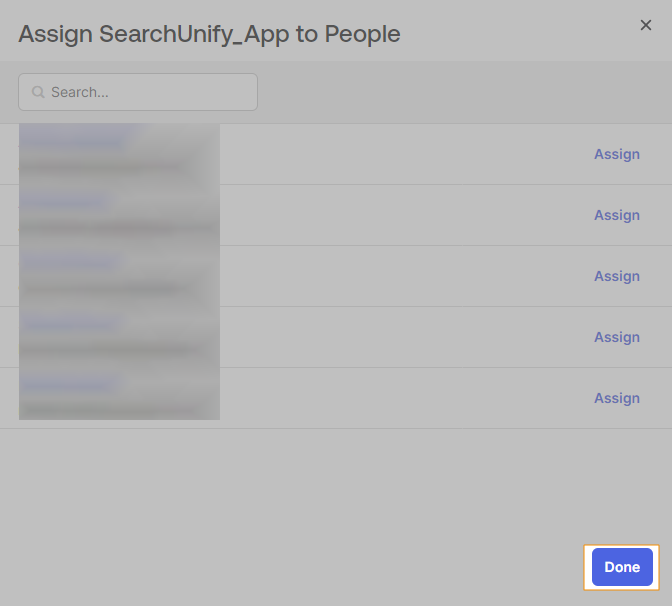
Task: Close the Assign SearchUnify_App dialog with X
Action: point(646,25)
